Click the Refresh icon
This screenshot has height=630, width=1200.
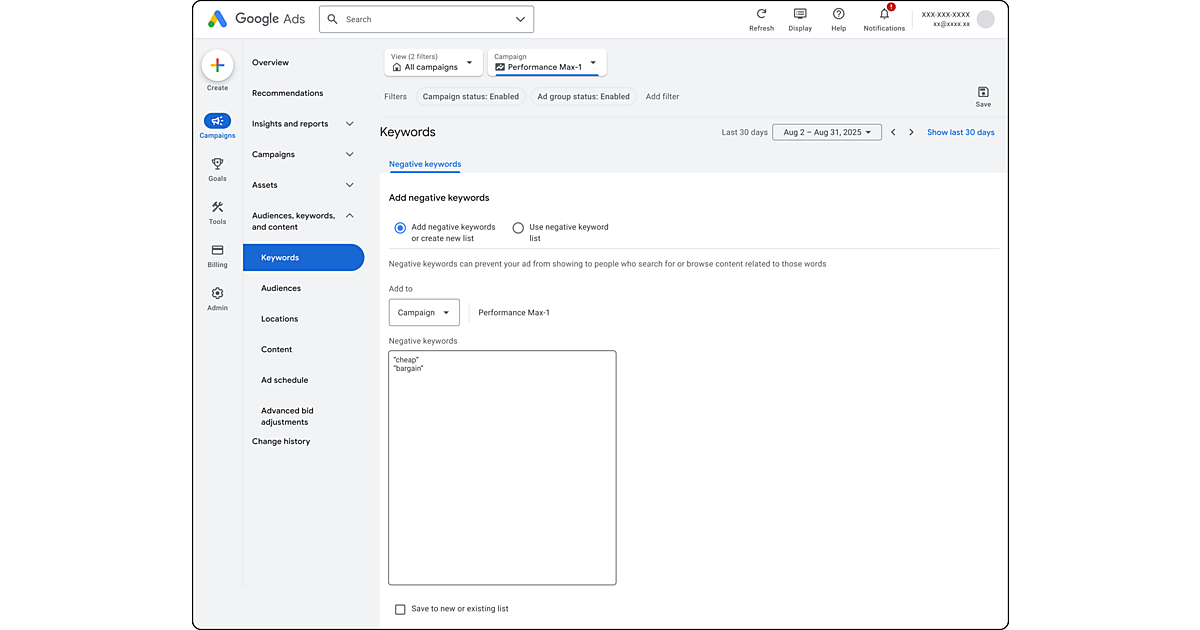pyautogui.click(x=761, y=14)
